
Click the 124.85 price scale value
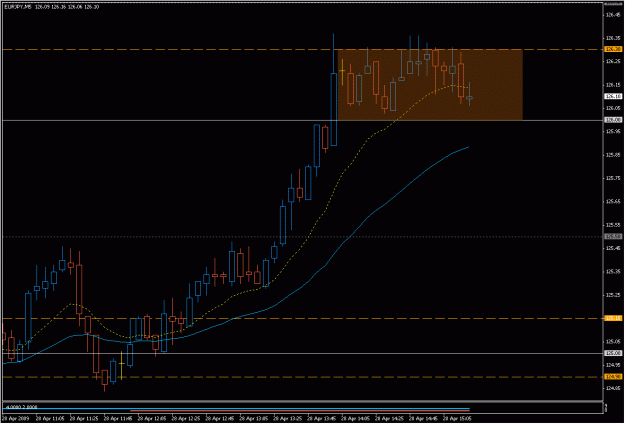[x=614, y=389]
